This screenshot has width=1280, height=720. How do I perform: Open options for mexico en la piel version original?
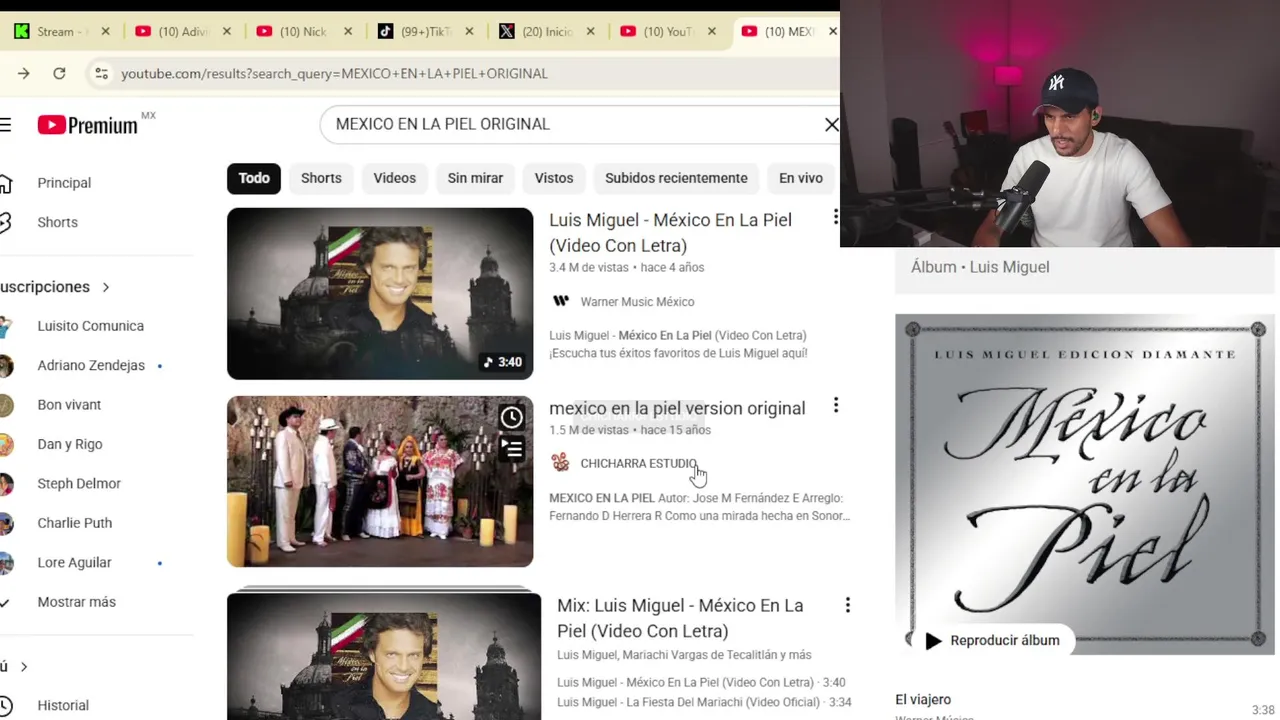(x=836, y=405)
